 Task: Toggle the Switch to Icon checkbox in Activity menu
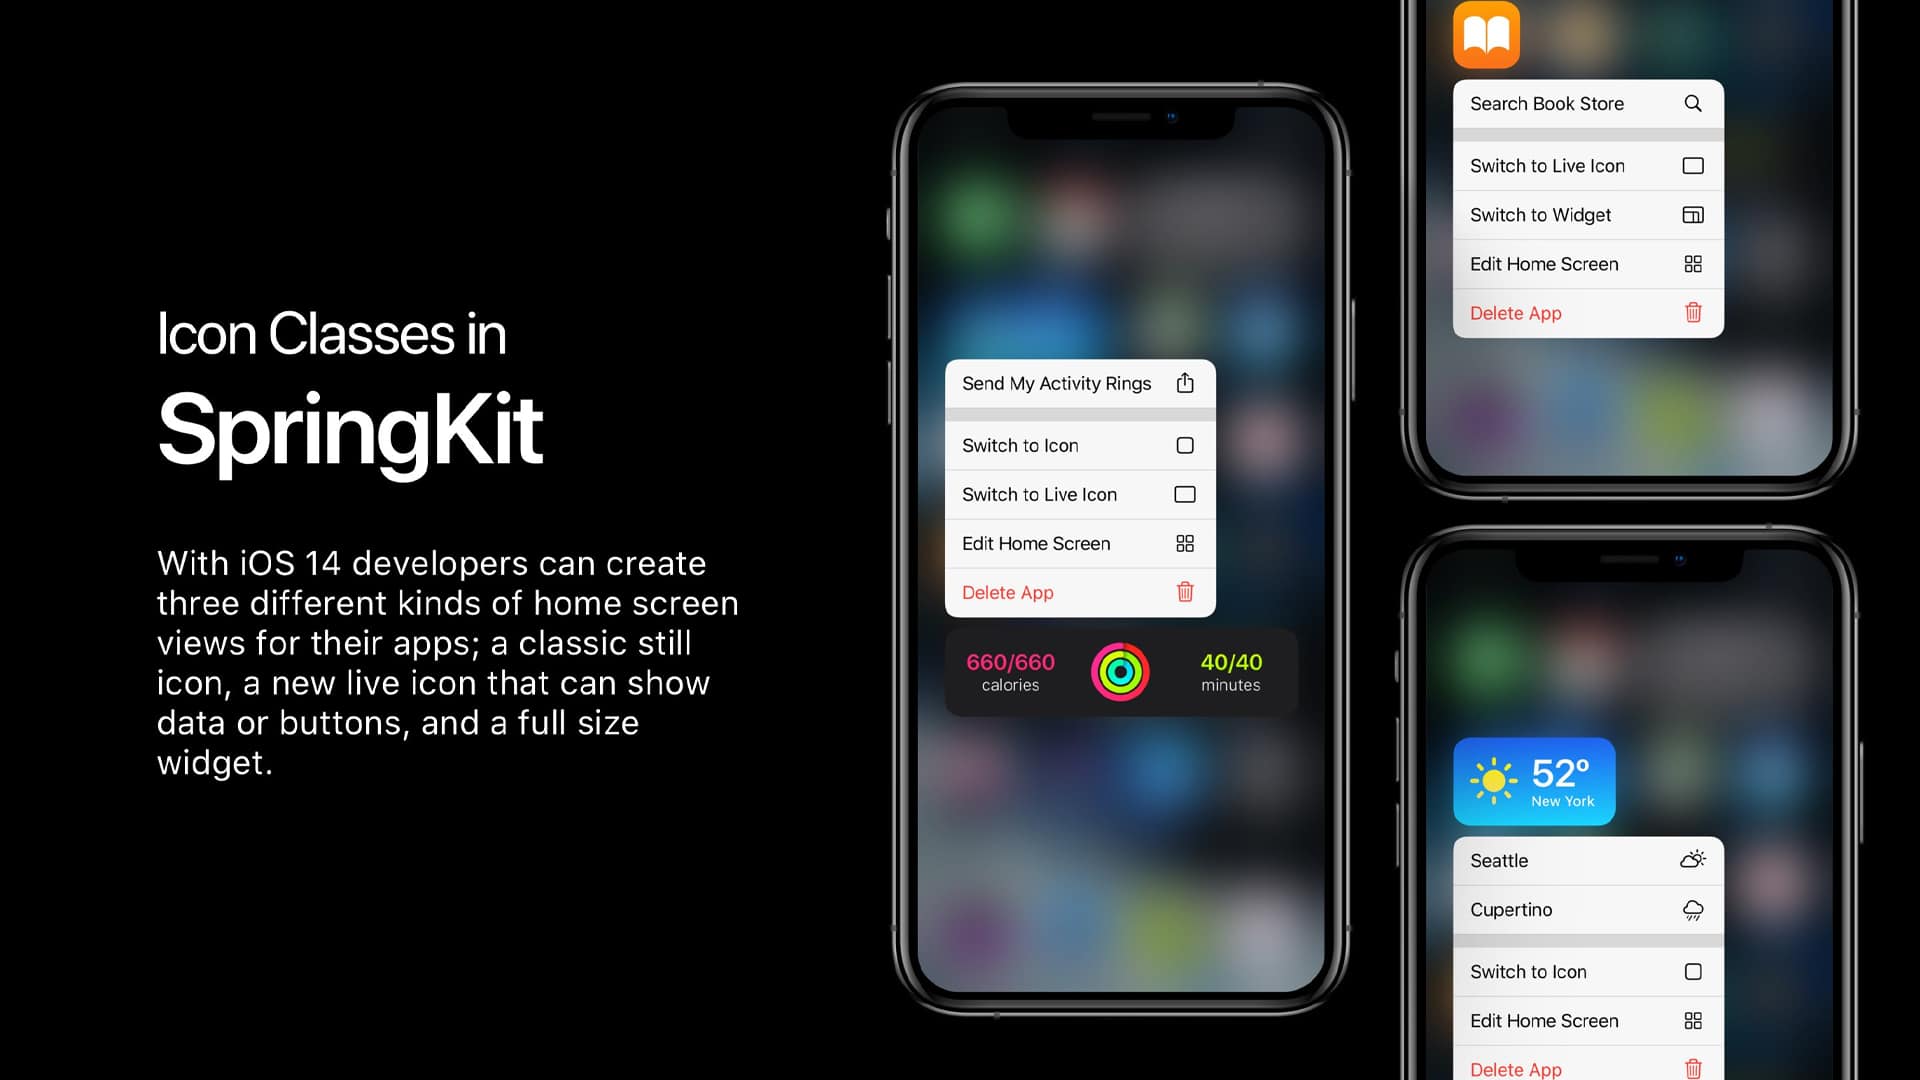[x=1183, y=444]
